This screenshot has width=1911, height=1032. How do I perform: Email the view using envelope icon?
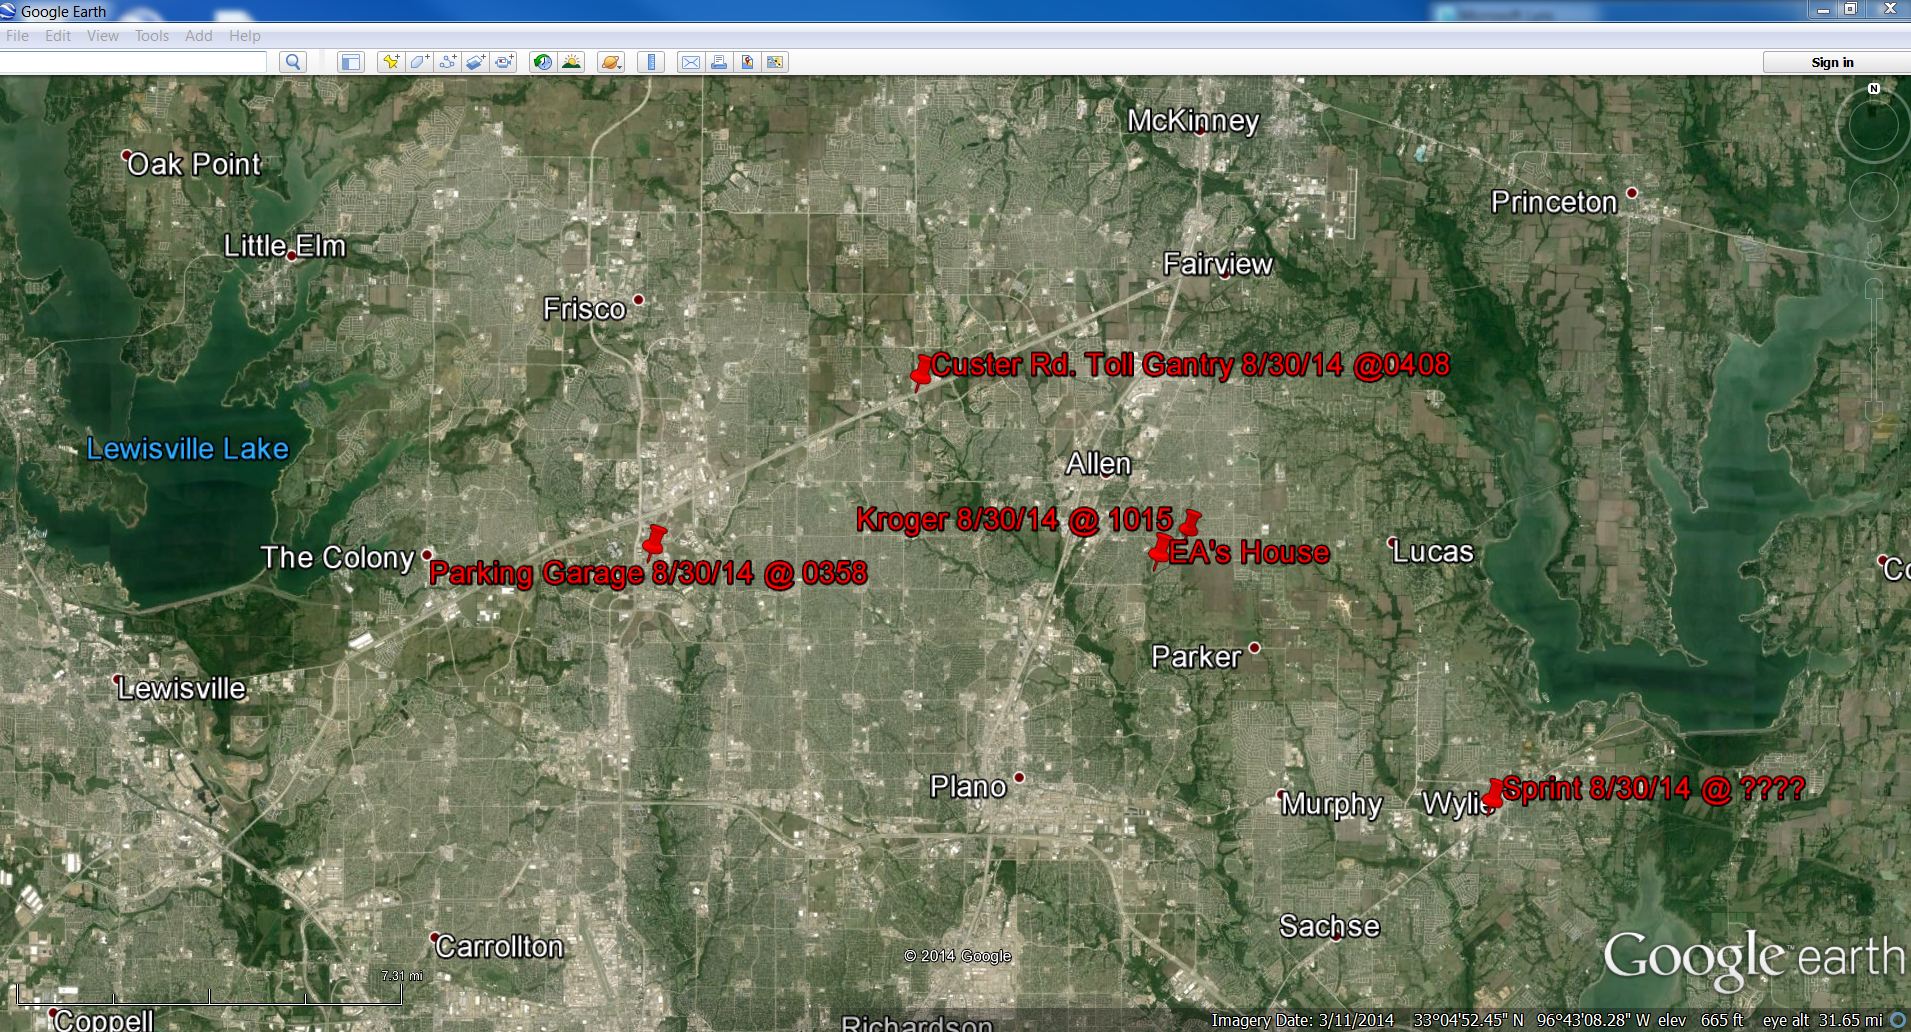690,62
